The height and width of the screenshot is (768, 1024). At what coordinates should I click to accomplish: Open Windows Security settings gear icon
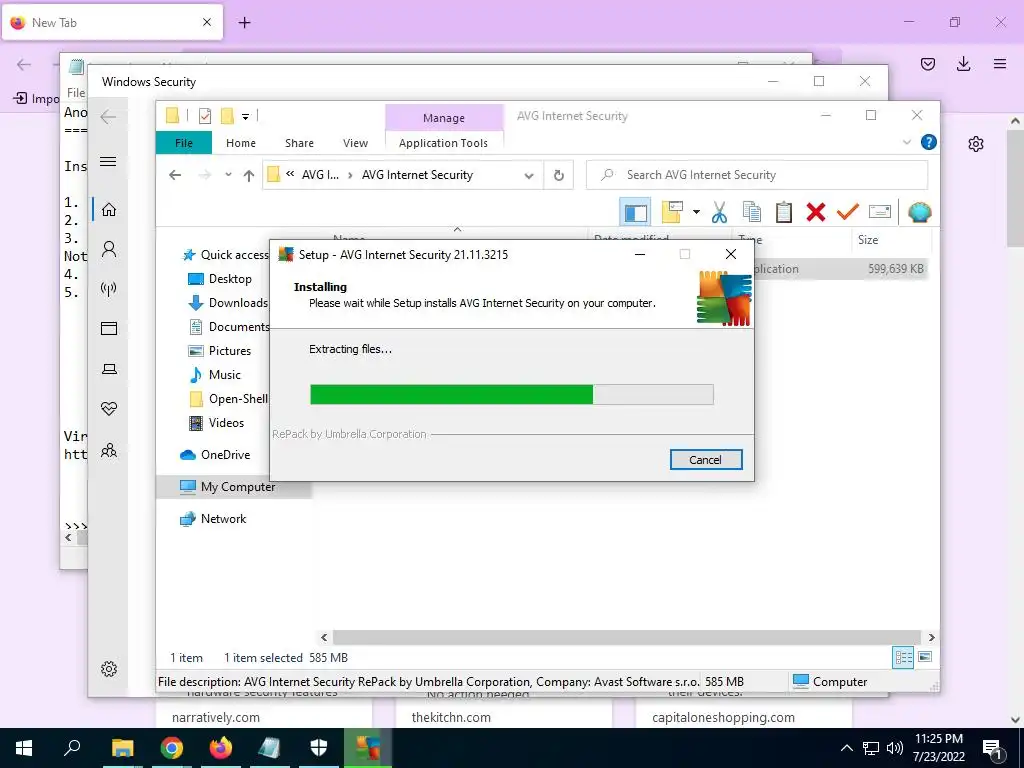click(x=109, y=669)
